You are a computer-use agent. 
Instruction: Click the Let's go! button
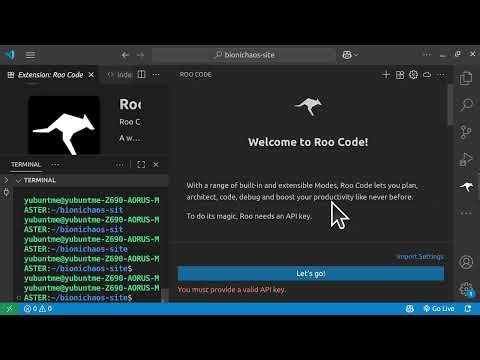pyautogui.click(x=311, y=274)
